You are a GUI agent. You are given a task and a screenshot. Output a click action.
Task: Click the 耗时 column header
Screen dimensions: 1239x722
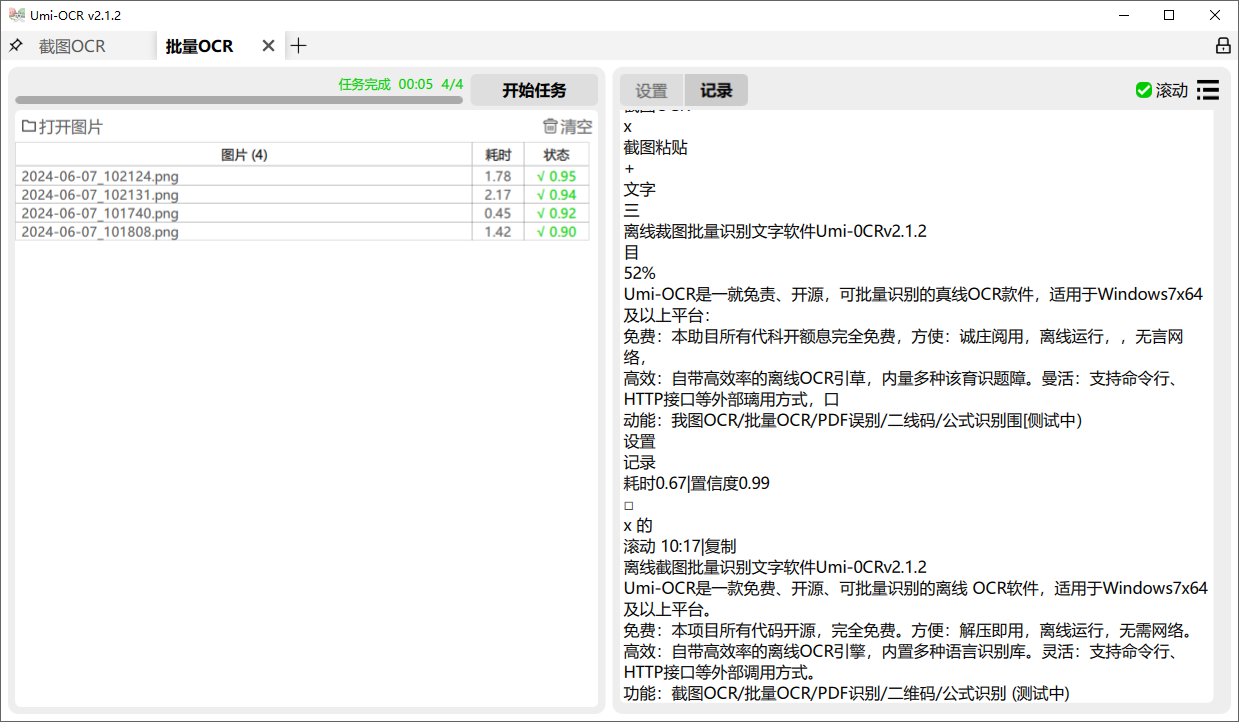498,155
